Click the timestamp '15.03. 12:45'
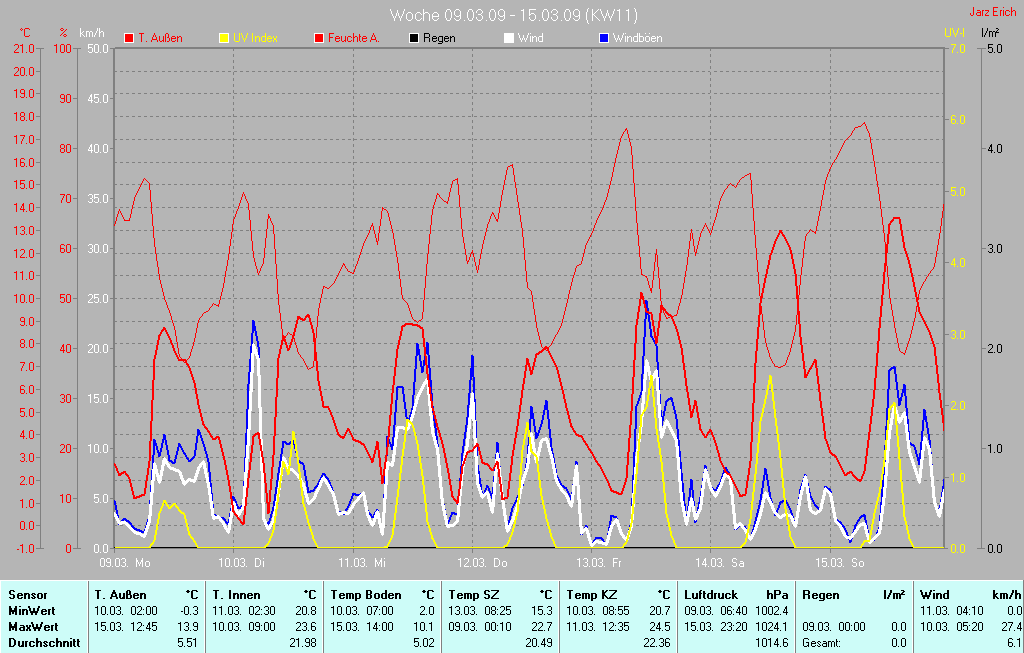Screen dimensions: 1024x653 (126, 626)
